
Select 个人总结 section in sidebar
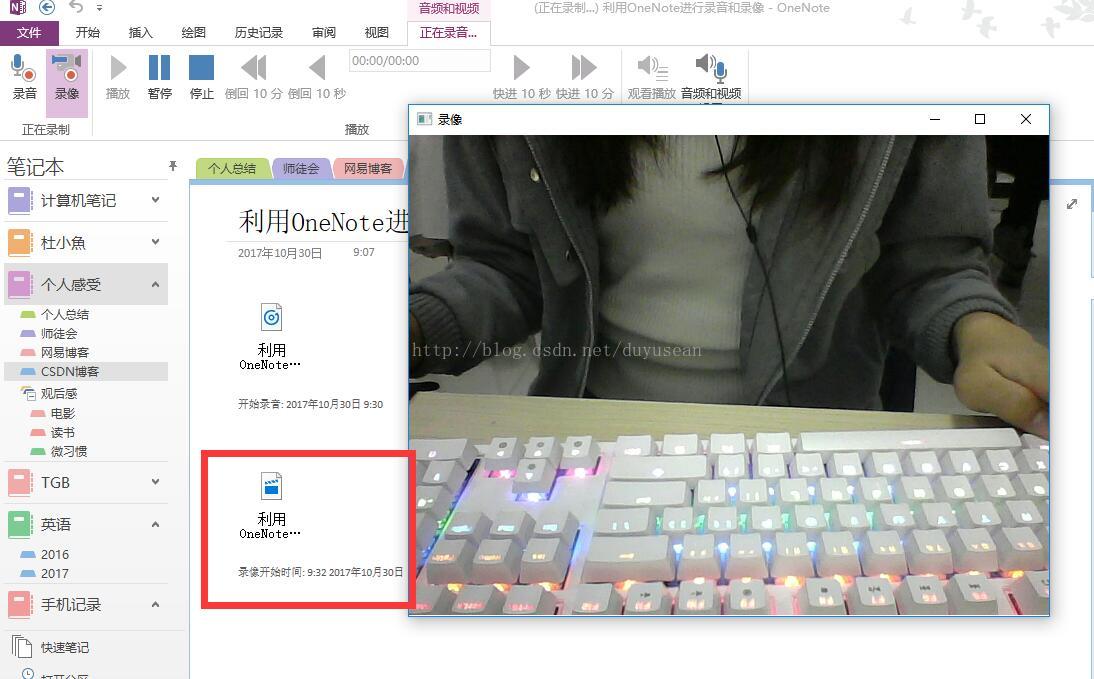(64, 315)
